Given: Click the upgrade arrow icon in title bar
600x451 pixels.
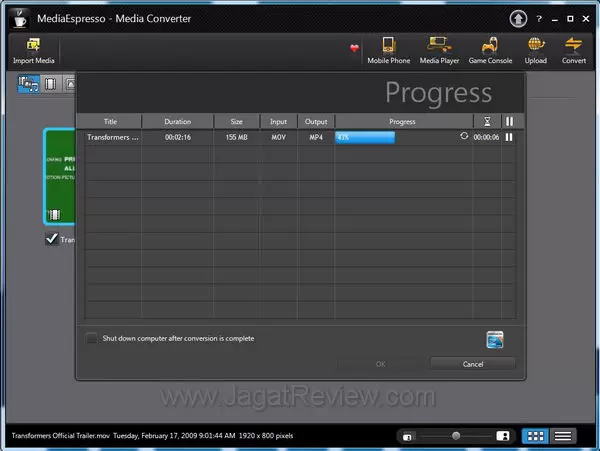Looking at the screenshot, I should pos(518,18).
